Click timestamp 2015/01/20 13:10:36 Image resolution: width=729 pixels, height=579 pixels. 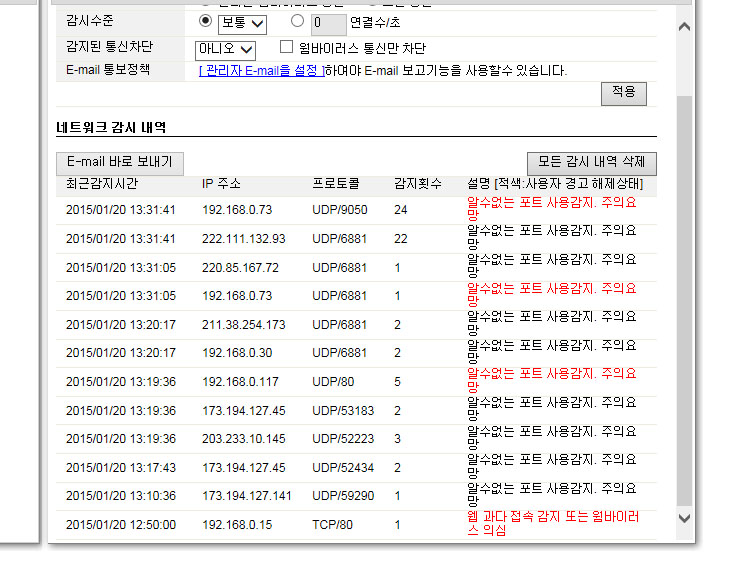point(121,496)
